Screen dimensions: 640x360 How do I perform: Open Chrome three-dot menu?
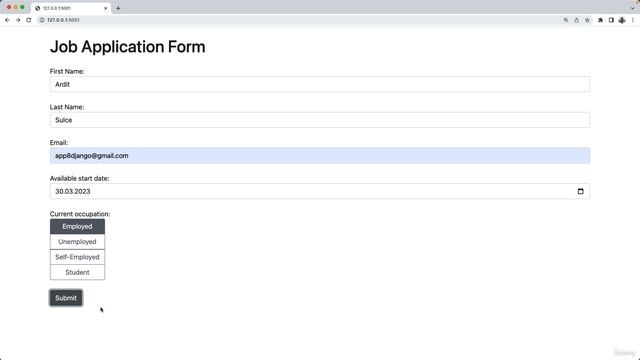click(633, 20)
